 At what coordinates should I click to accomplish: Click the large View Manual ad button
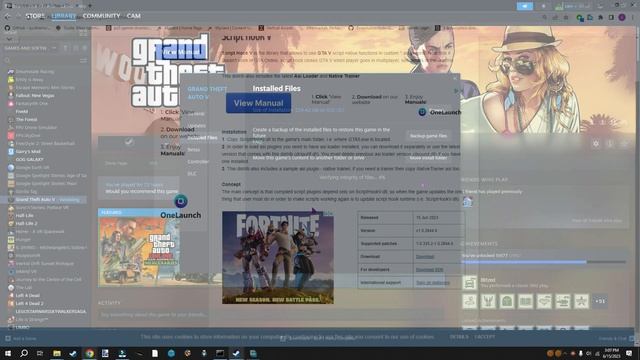pyautogui.click(x=258, y=103)
